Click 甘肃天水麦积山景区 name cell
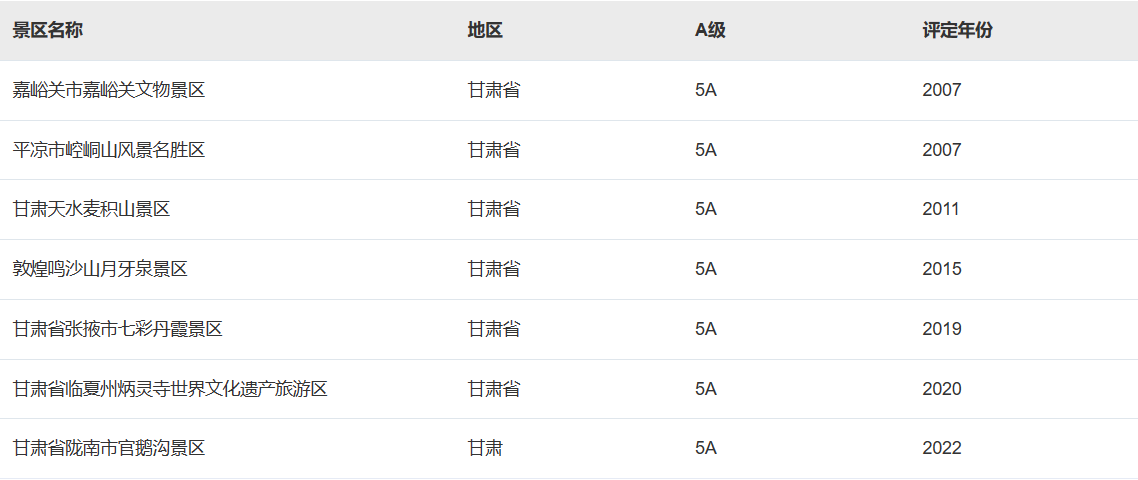The image size is (1138, 480). pos(91,209)
